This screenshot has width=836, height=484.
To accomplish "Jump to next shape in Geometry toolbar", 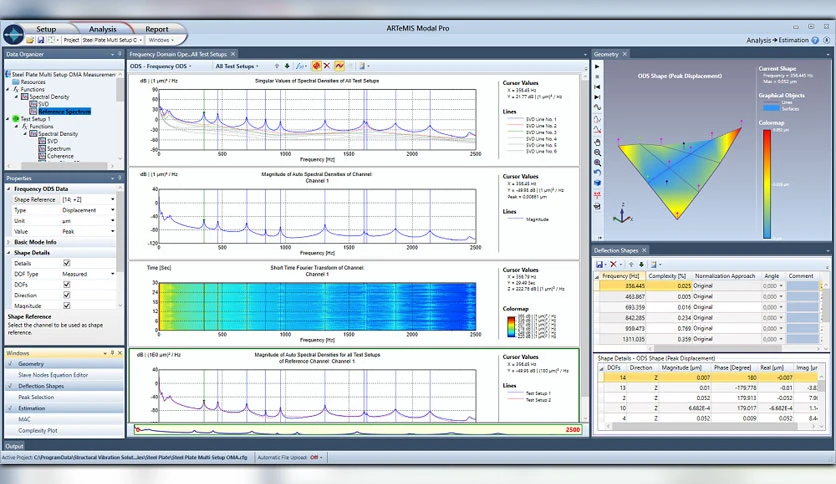I will tap(597, 97).
